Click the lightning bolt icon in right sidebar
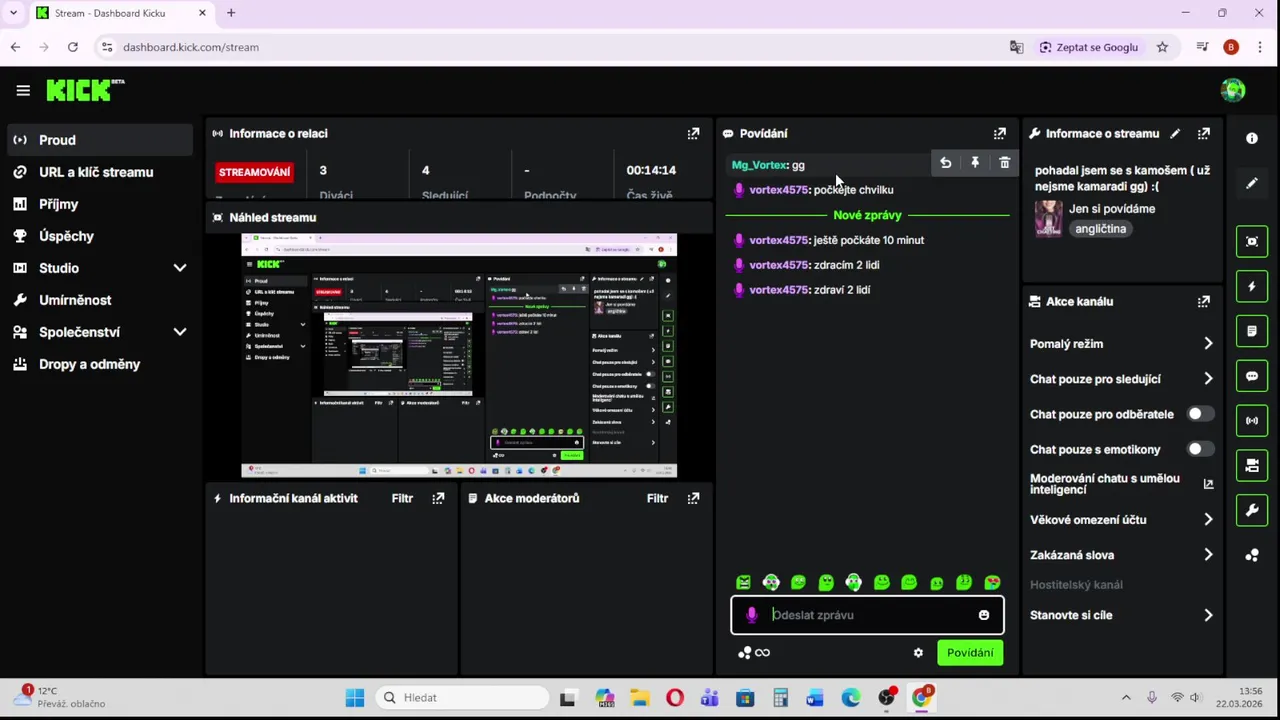Image resolution: width=1280 pixels, height=720 pixels. tap(1252, 286)
